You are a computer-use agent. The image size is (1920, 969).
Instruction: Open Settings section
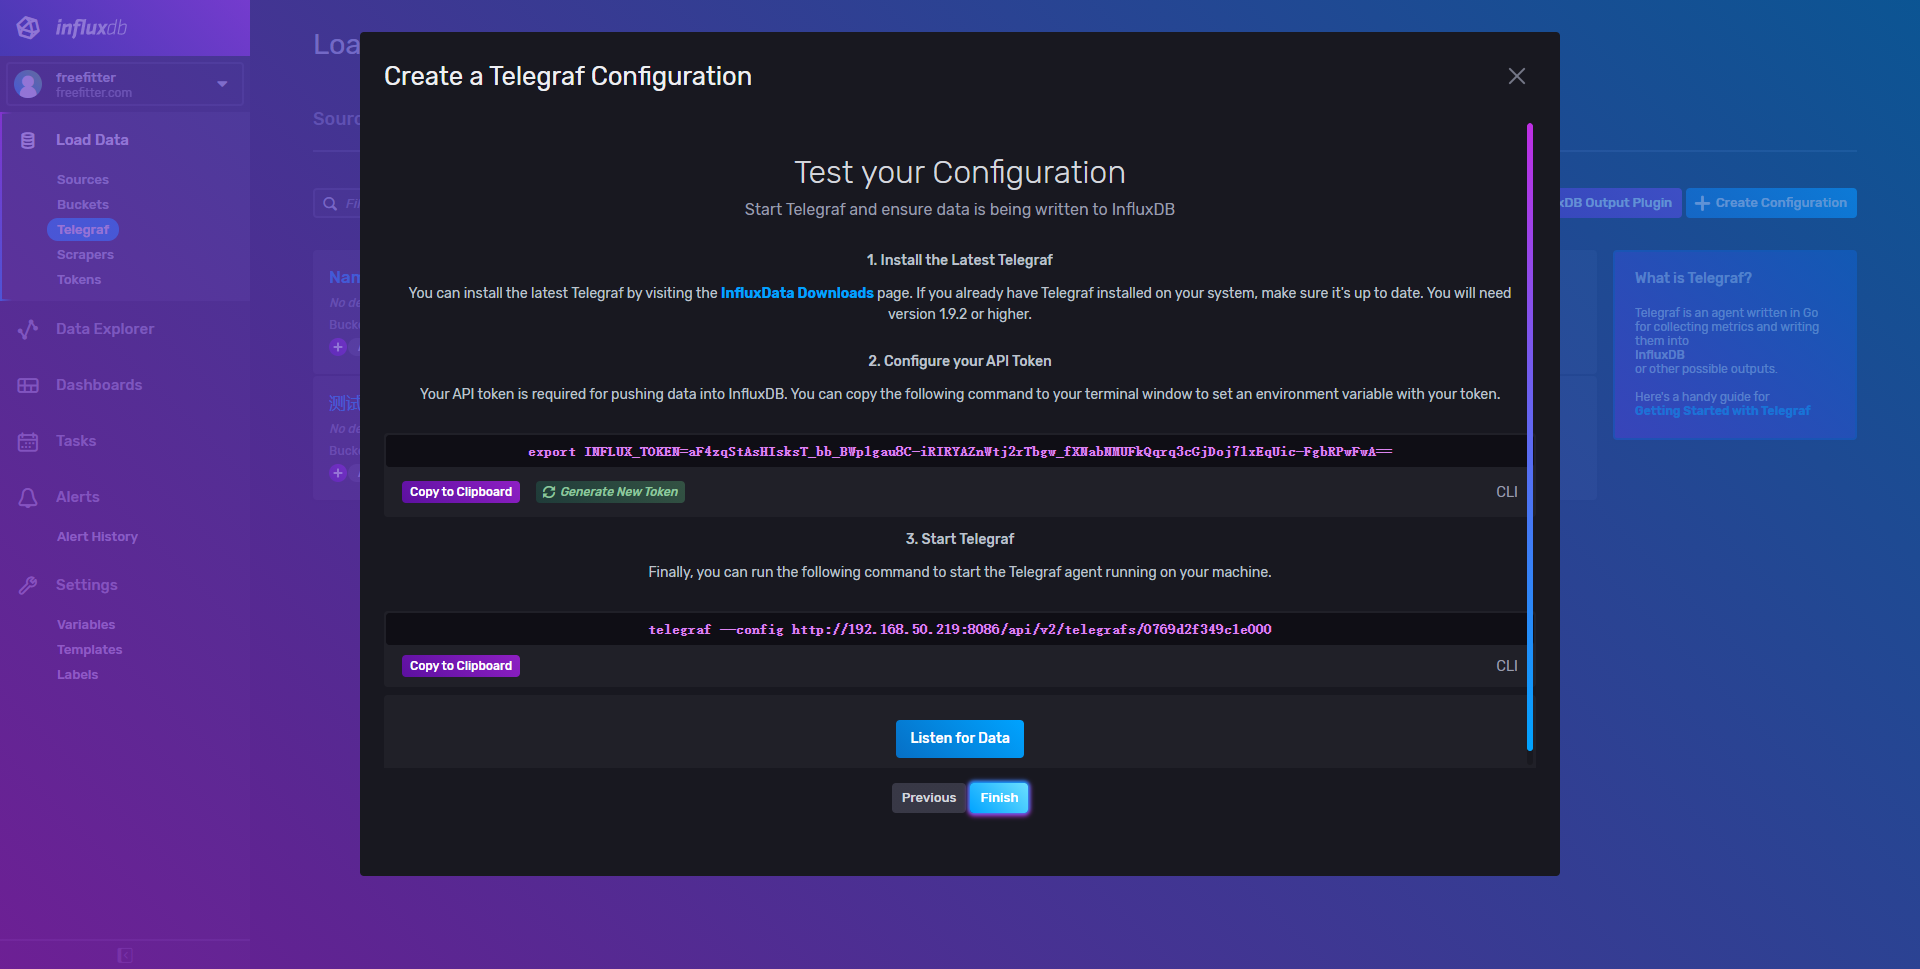point(87,585)
